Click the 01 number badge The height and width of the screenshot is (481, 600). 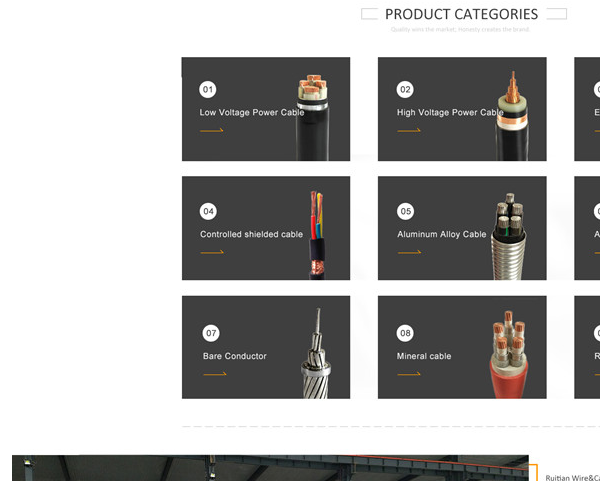click(208, 90)
